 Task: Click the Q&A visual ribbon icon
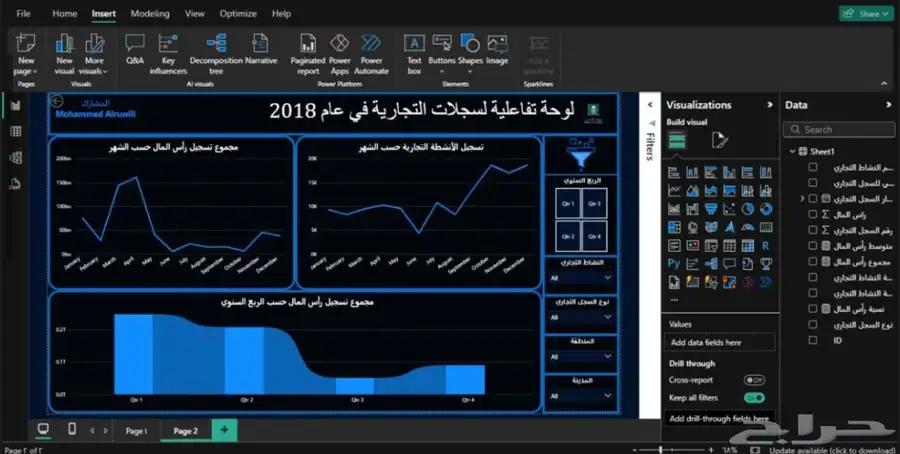point(135,49)
